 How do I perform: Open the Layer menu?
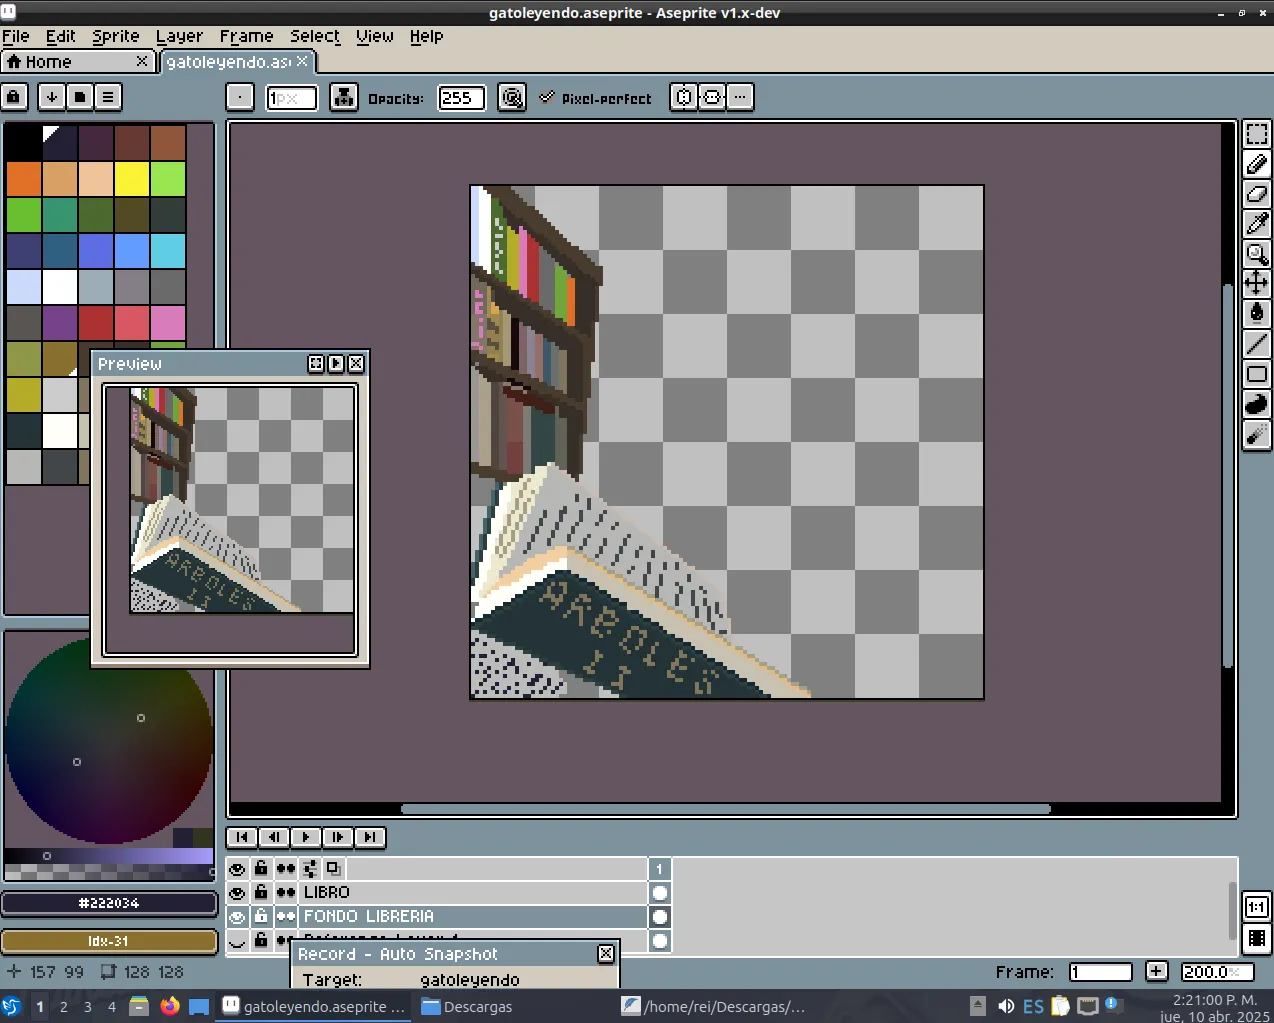pos(180,36)
